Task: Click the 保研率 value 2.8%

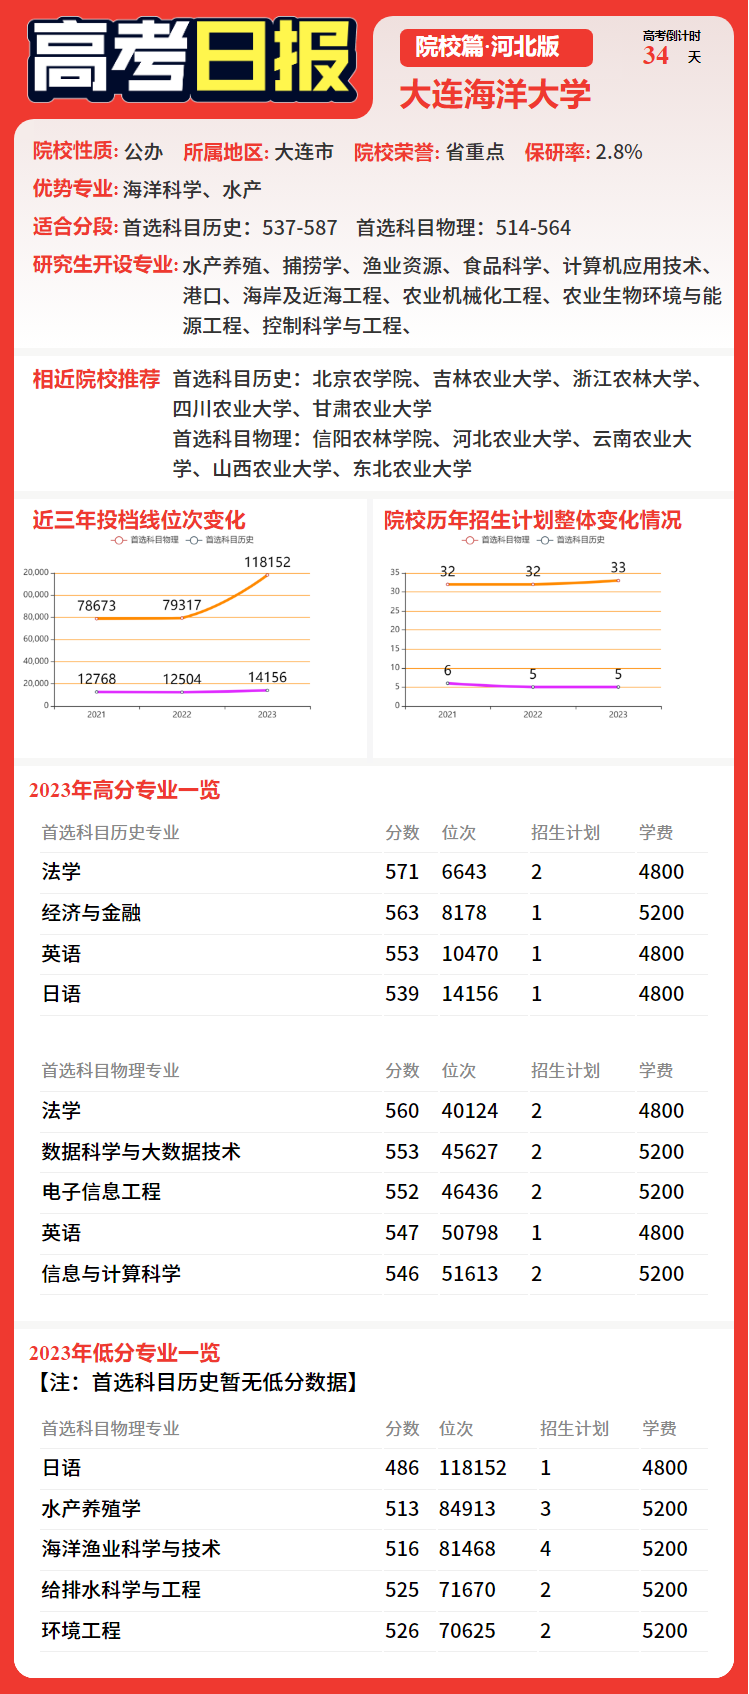Action: (619, 152)
